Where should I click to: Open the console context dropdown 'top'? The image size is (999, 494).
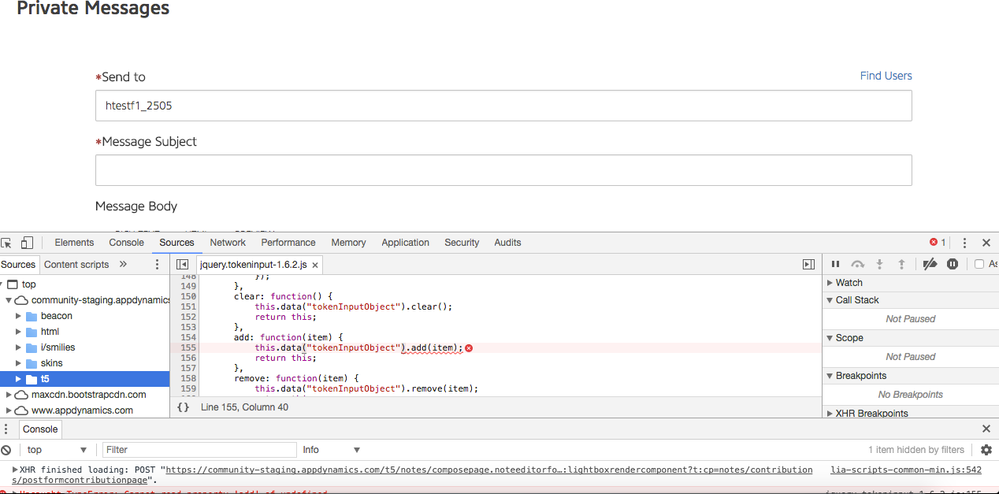[x=56, y=449]
